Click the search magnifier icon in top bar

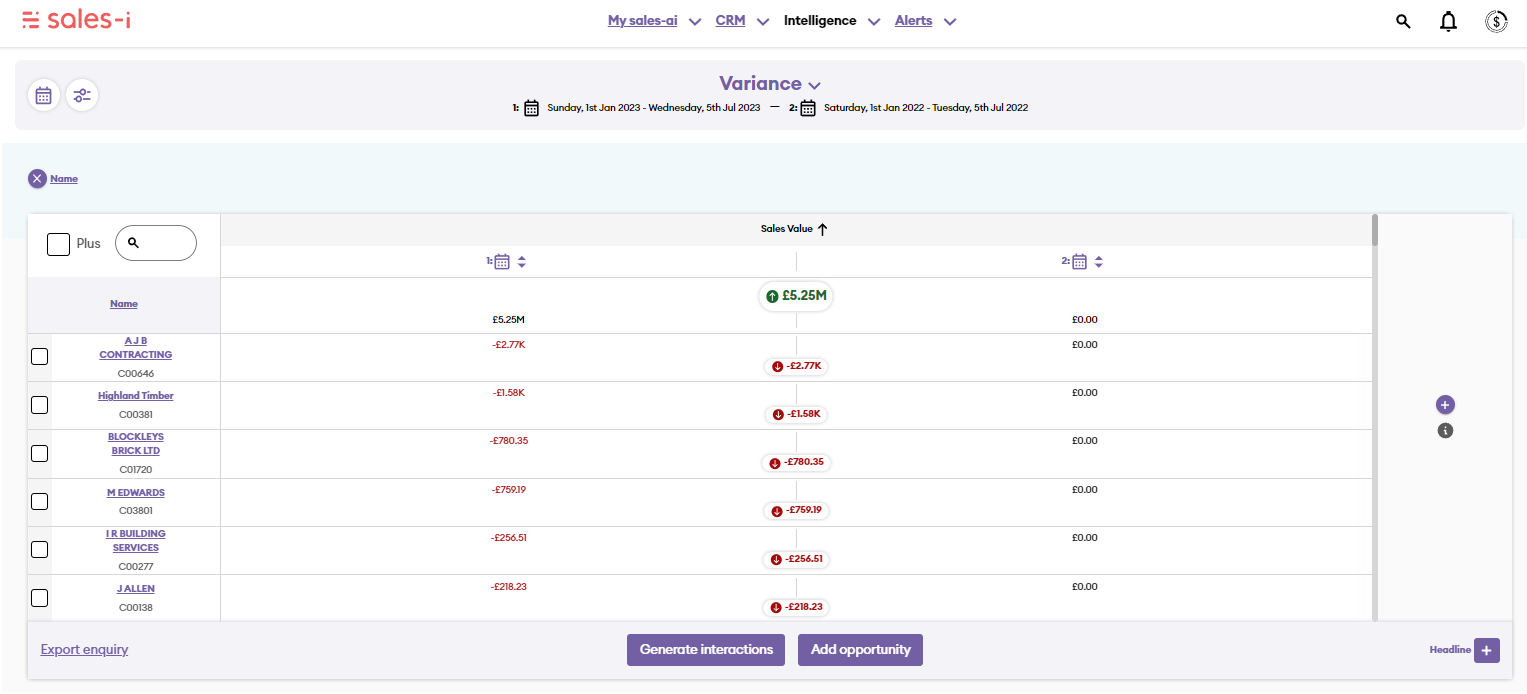tap(1403, 21)
